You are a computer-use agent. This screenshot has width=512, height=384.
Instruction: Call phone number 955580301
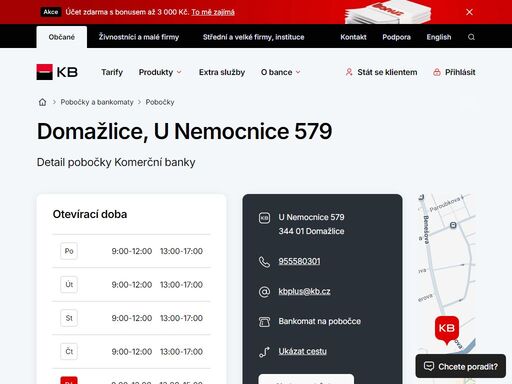(299, 261)
